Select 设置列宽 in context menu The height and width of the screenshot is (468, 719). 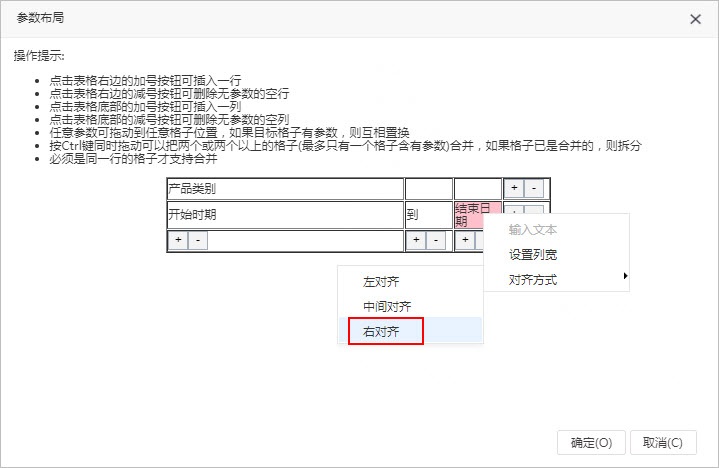556,254
